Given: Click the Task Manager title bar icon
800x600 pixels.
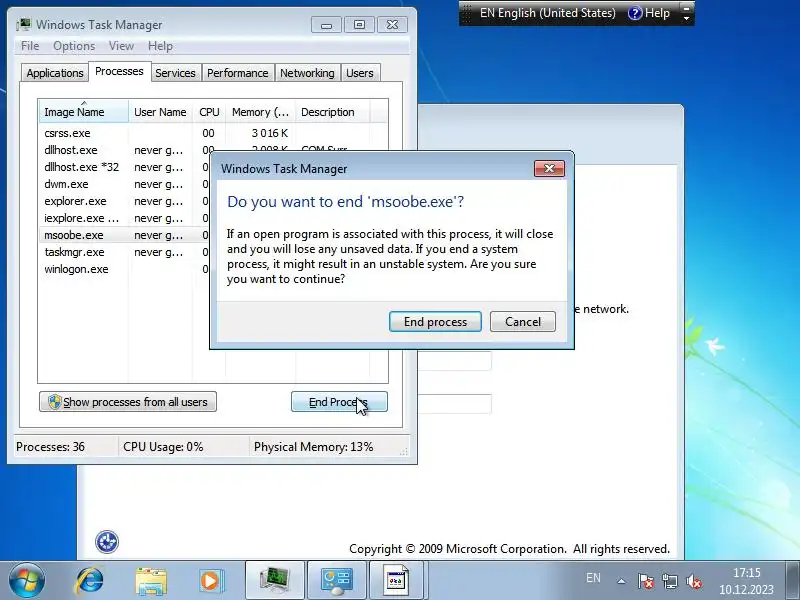Looking at the screenshot, I should pyautogui.click(x=23, y=24).
